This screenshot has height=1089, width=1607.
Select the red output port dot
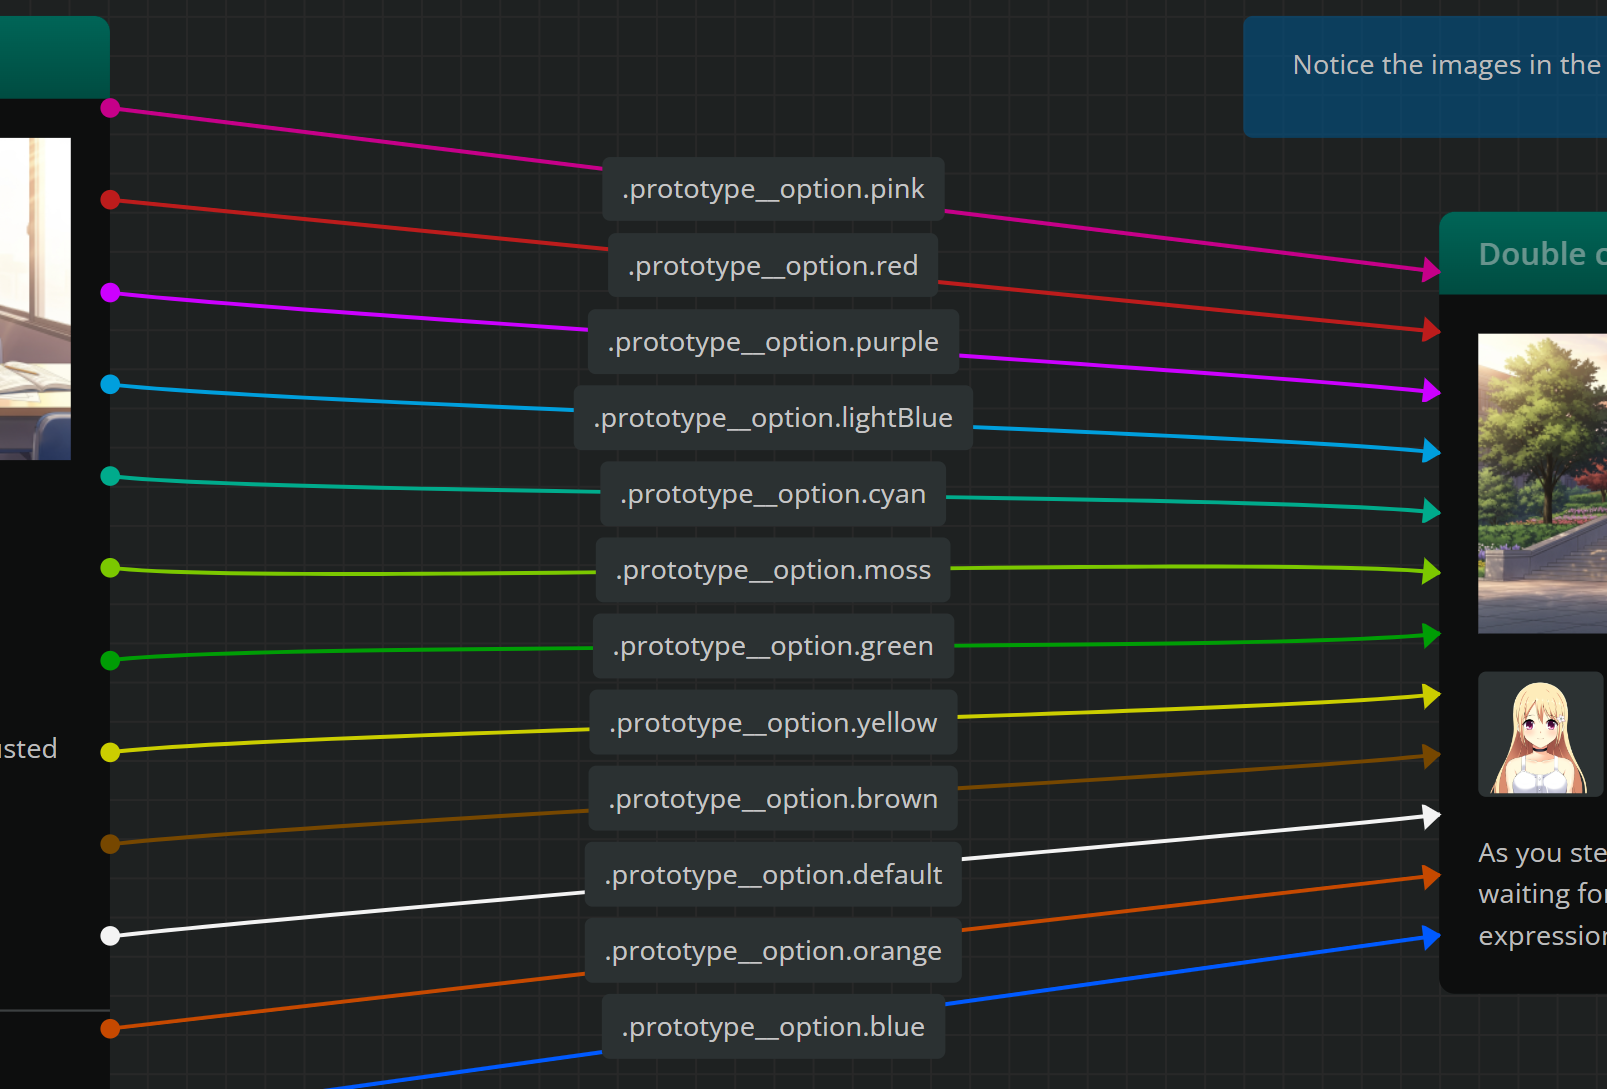[111, 200]
